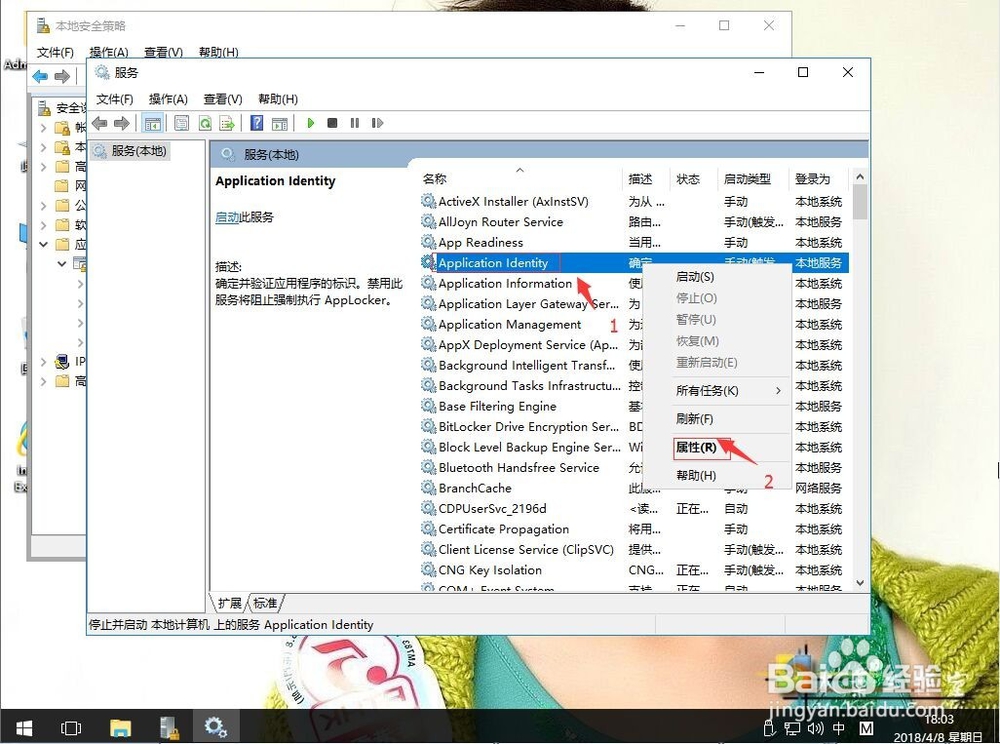The height and width of the screenshot is (744, 1000).
Task: Refresh the services list with the refresh icon
Action: [x=205, y=122]
